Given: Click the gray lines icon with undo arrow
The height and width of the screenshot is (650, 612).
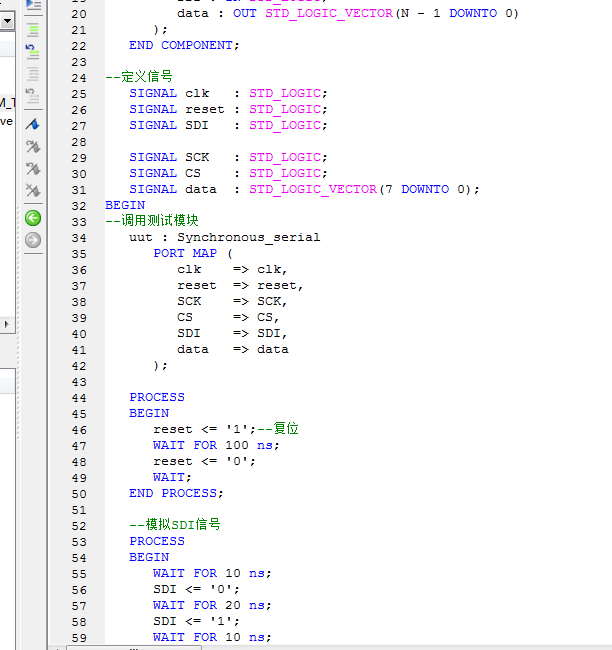Looking at the screenshot, I should [x=33, y=96].
